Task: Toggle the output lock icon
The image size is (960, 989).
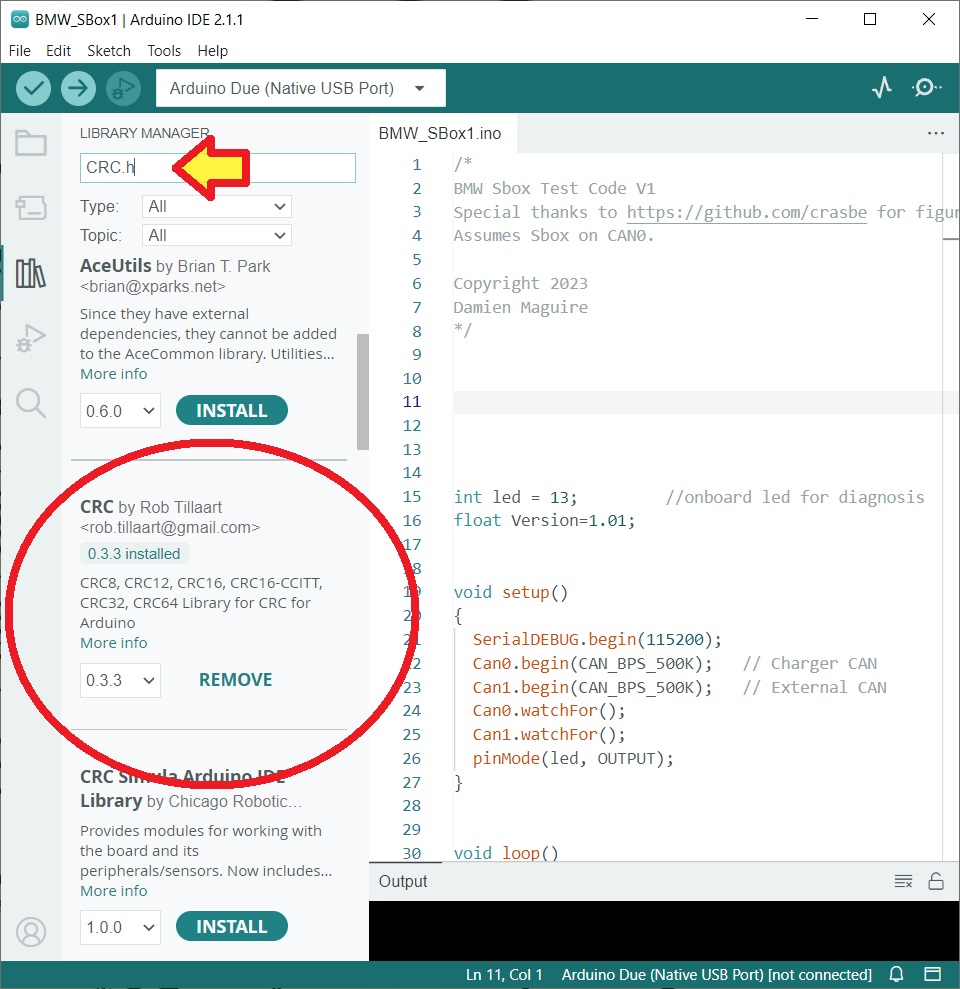Action: 936,881
